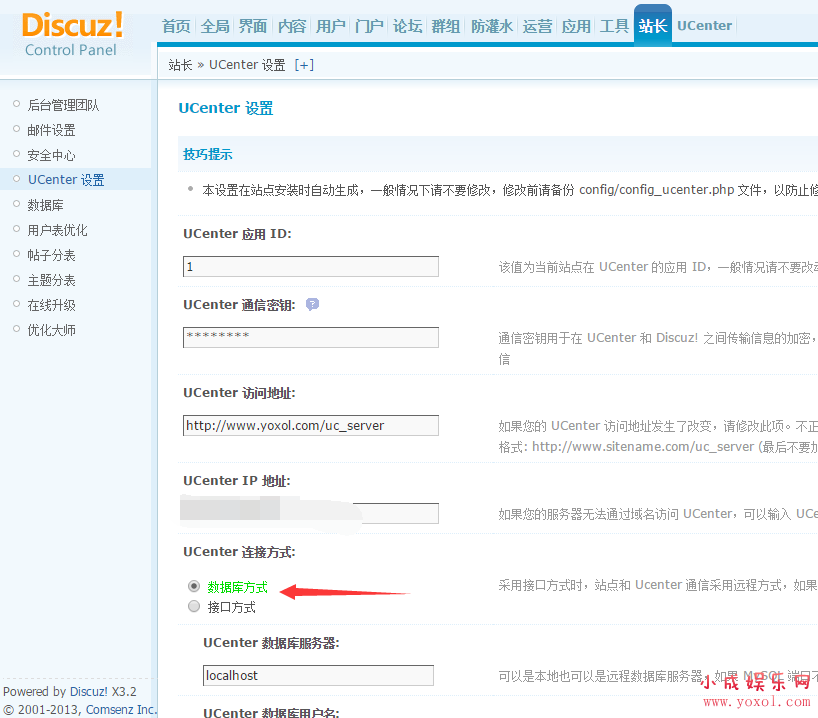The height and width of the screenshot is (718, 818).
Task: Open 邮件设置 in sidebar
Action: pyautogui.click(x=51, y=130)
